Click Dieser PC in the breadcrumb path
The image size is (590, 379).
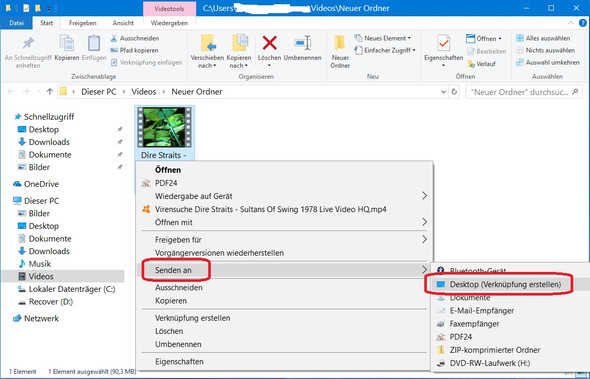pyautogui.click(x=99, y=92)
